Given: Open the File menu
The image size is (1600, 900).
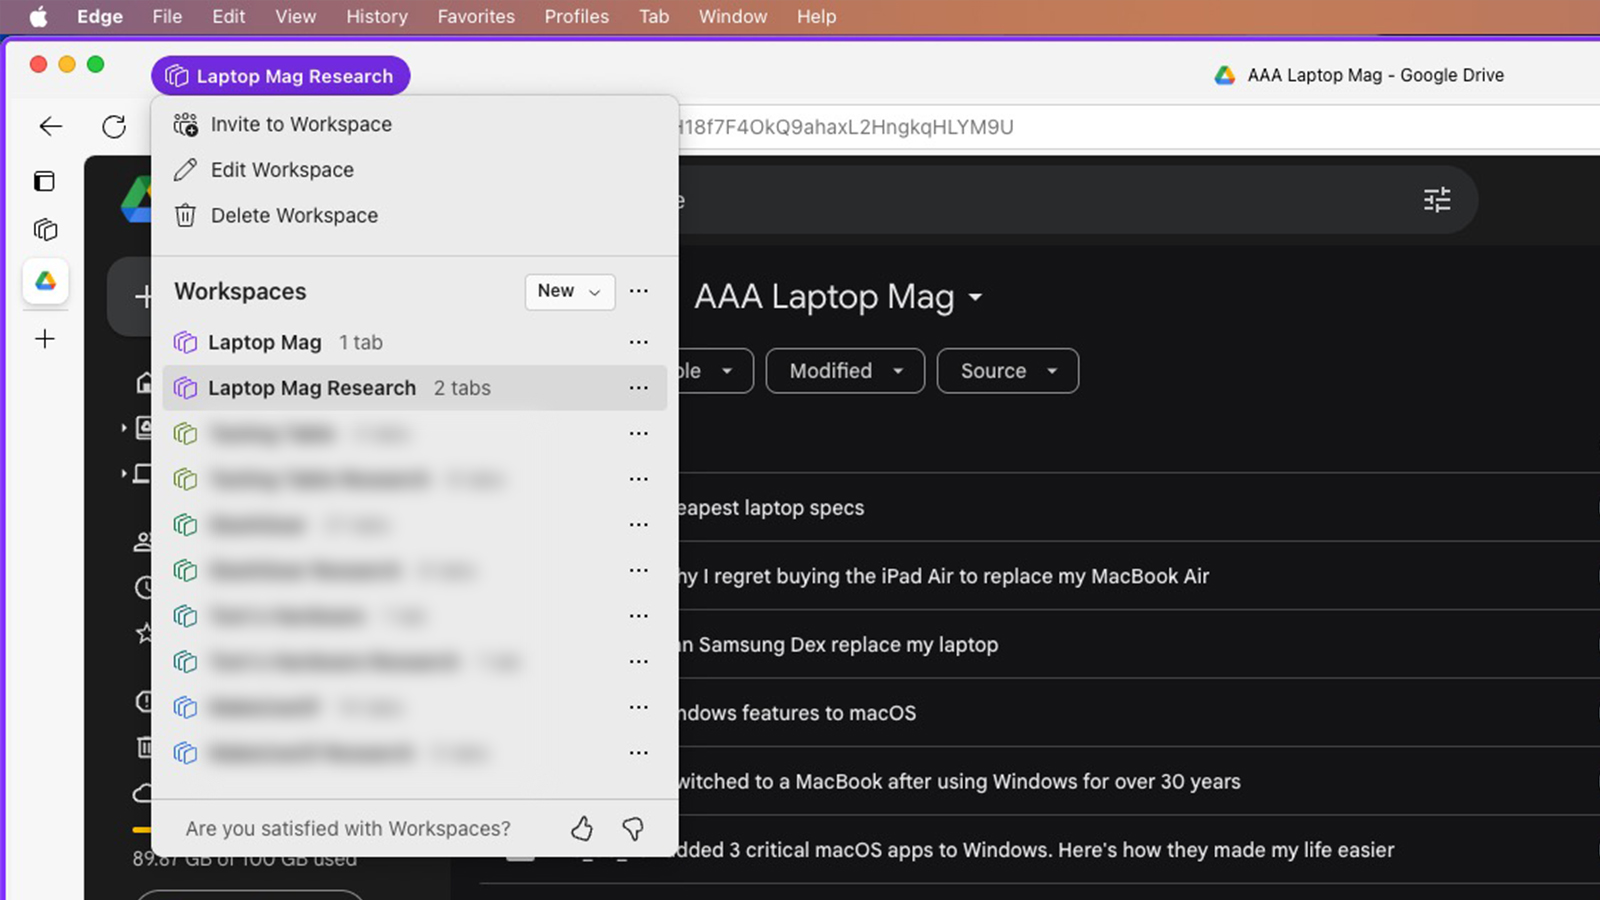Looking at the screenshot, I should [167, 16].
